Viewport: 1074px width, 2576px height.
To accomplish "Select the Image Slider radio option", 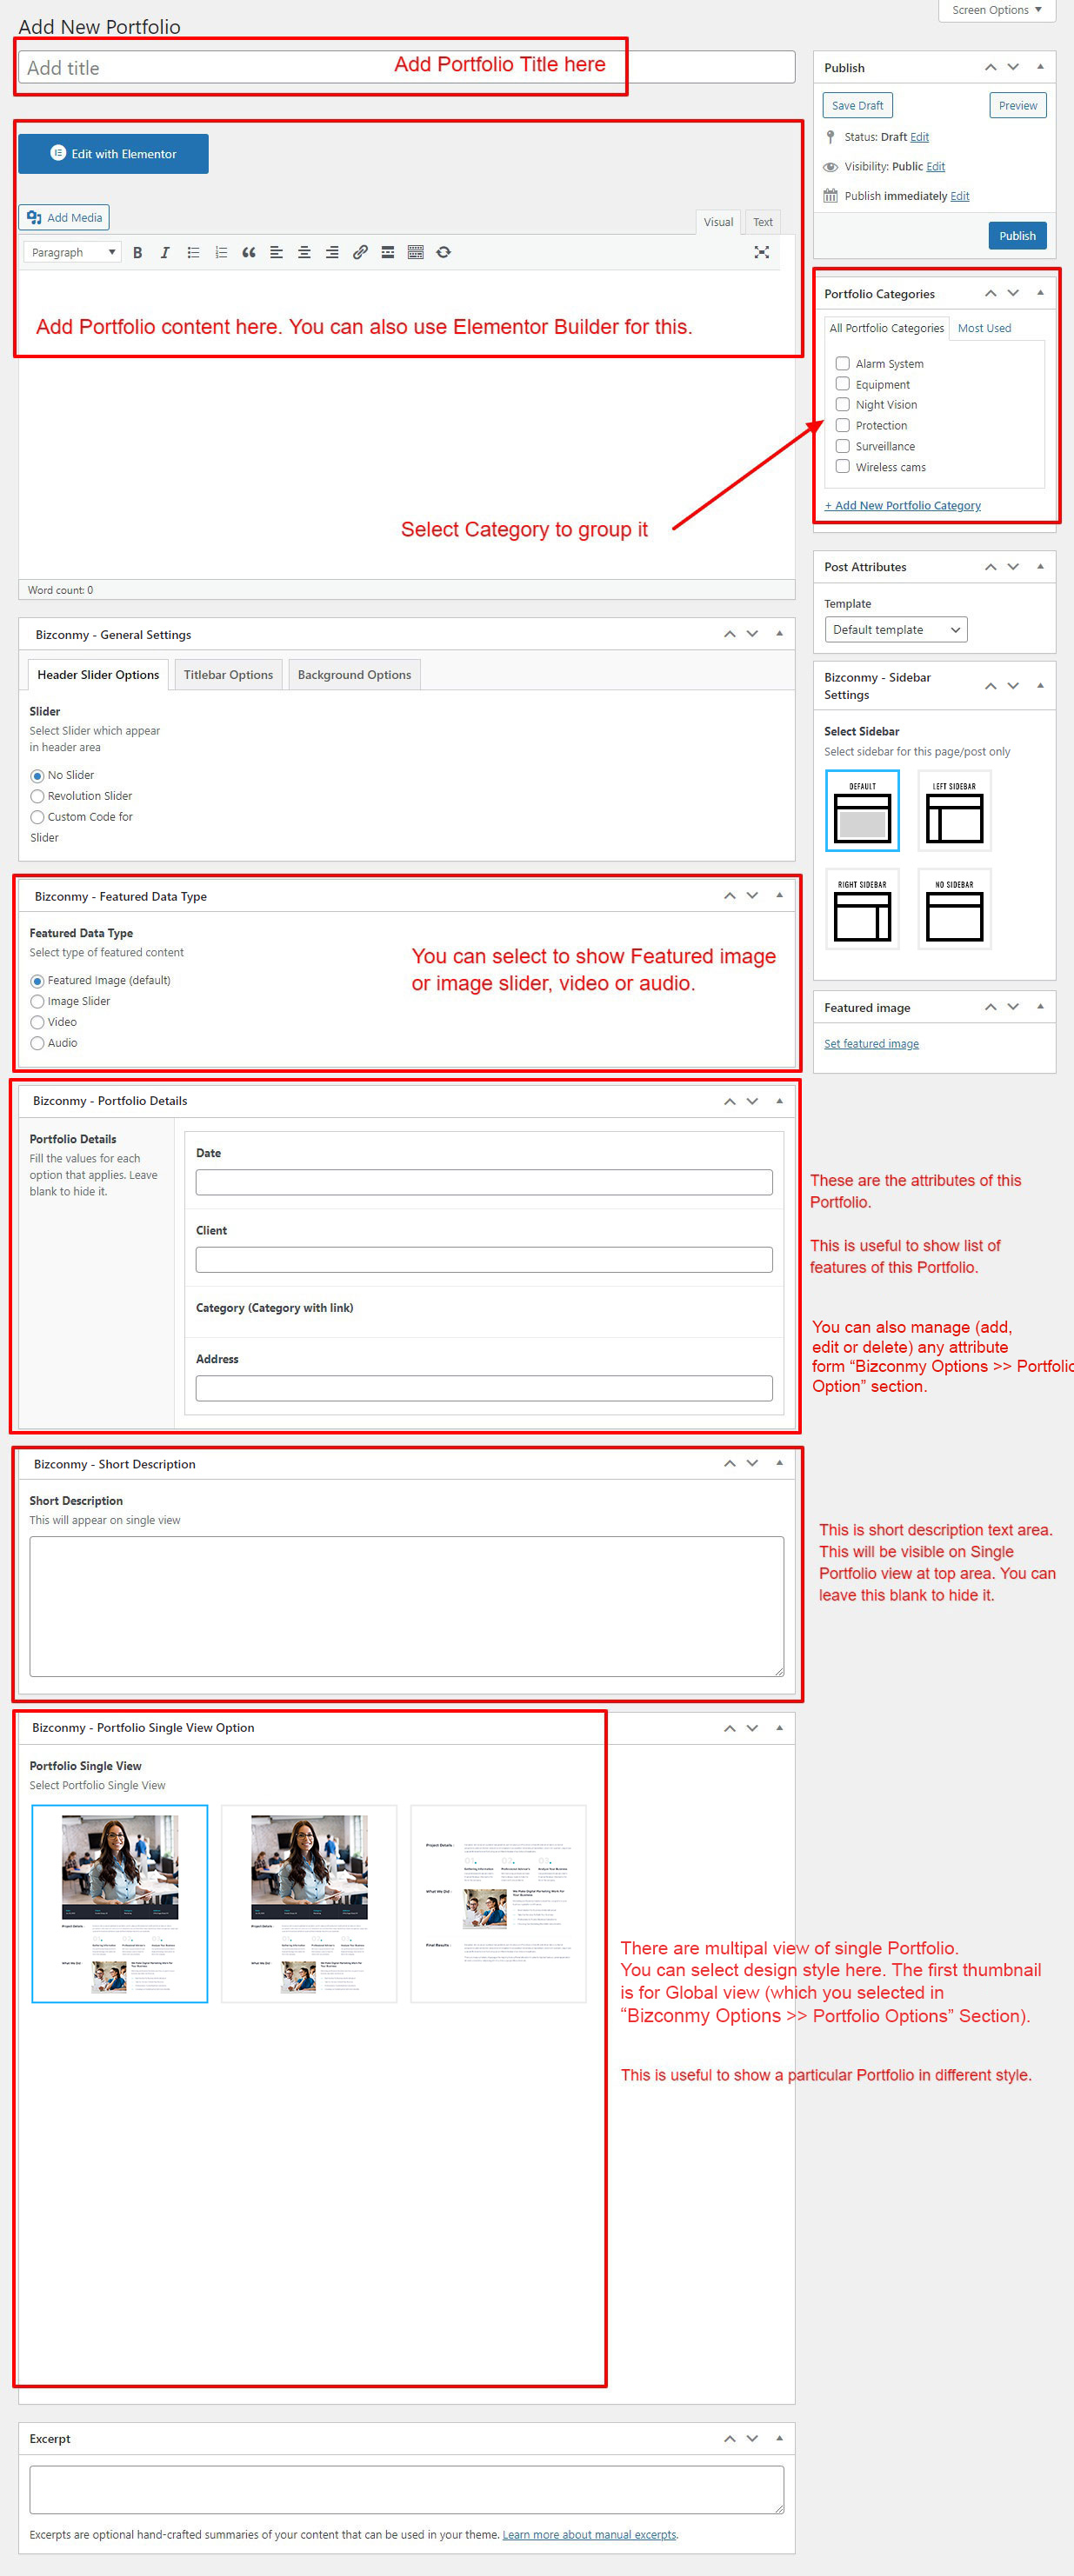I will tap(38, 1002).
